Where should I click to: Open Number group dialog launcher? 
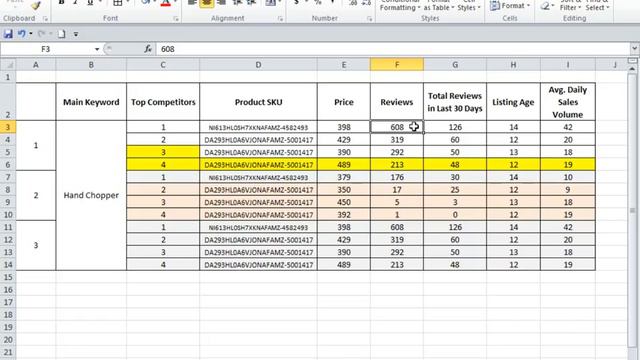click(x=369, y=19)
